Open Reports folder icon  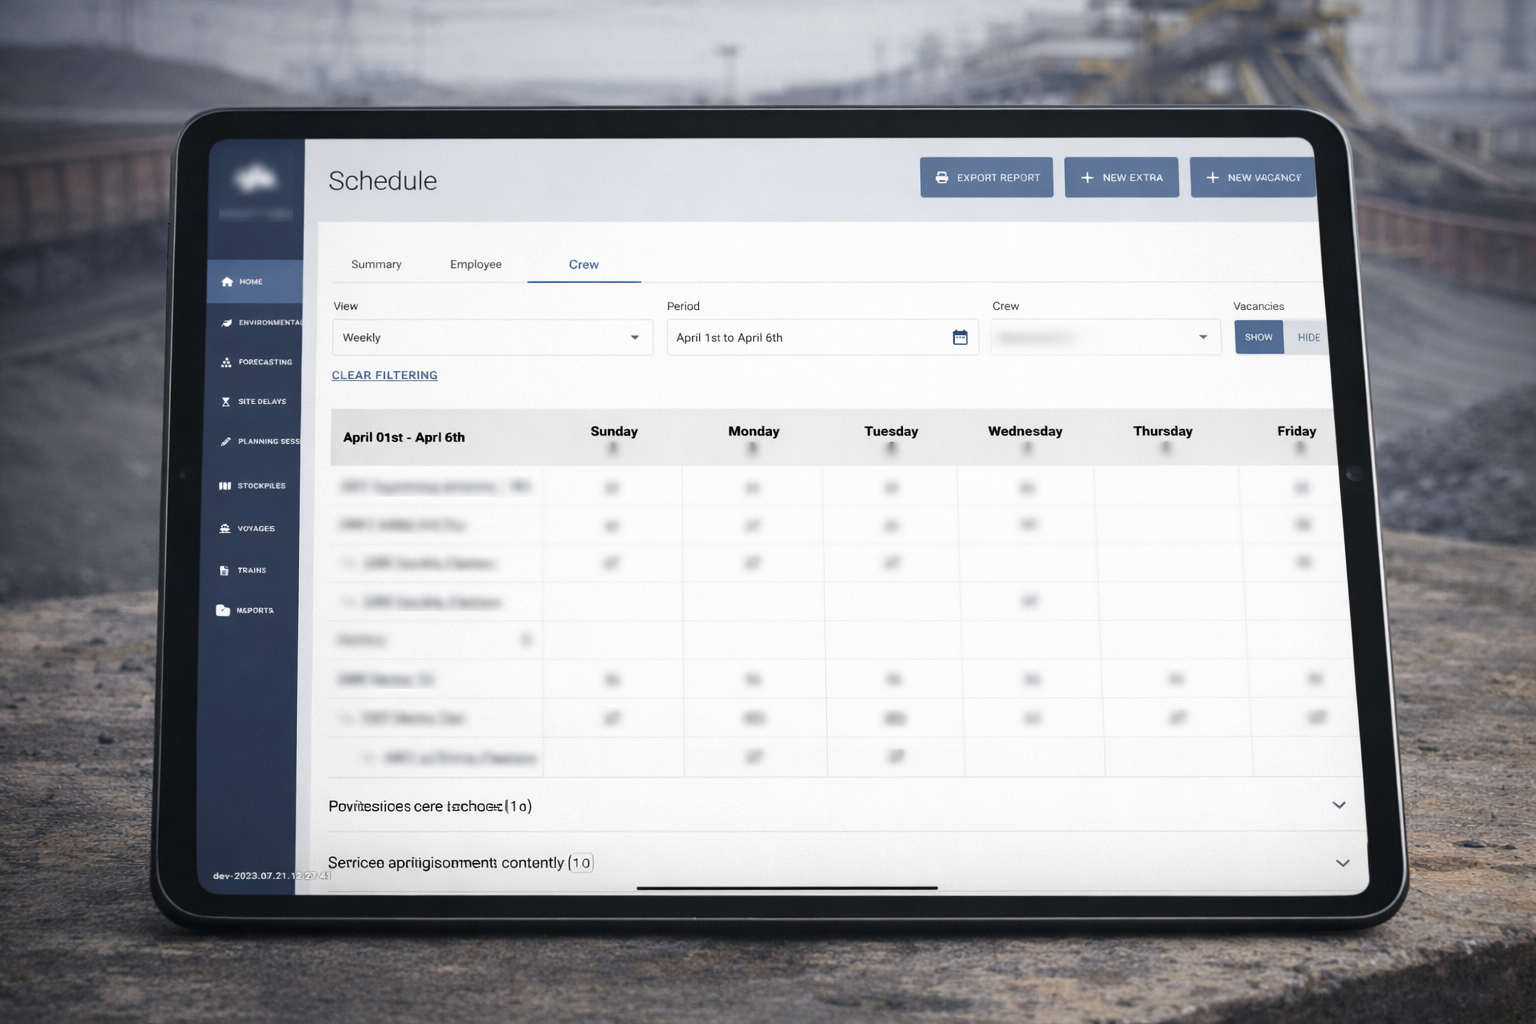pyautogui.click(x=223, y=610)
